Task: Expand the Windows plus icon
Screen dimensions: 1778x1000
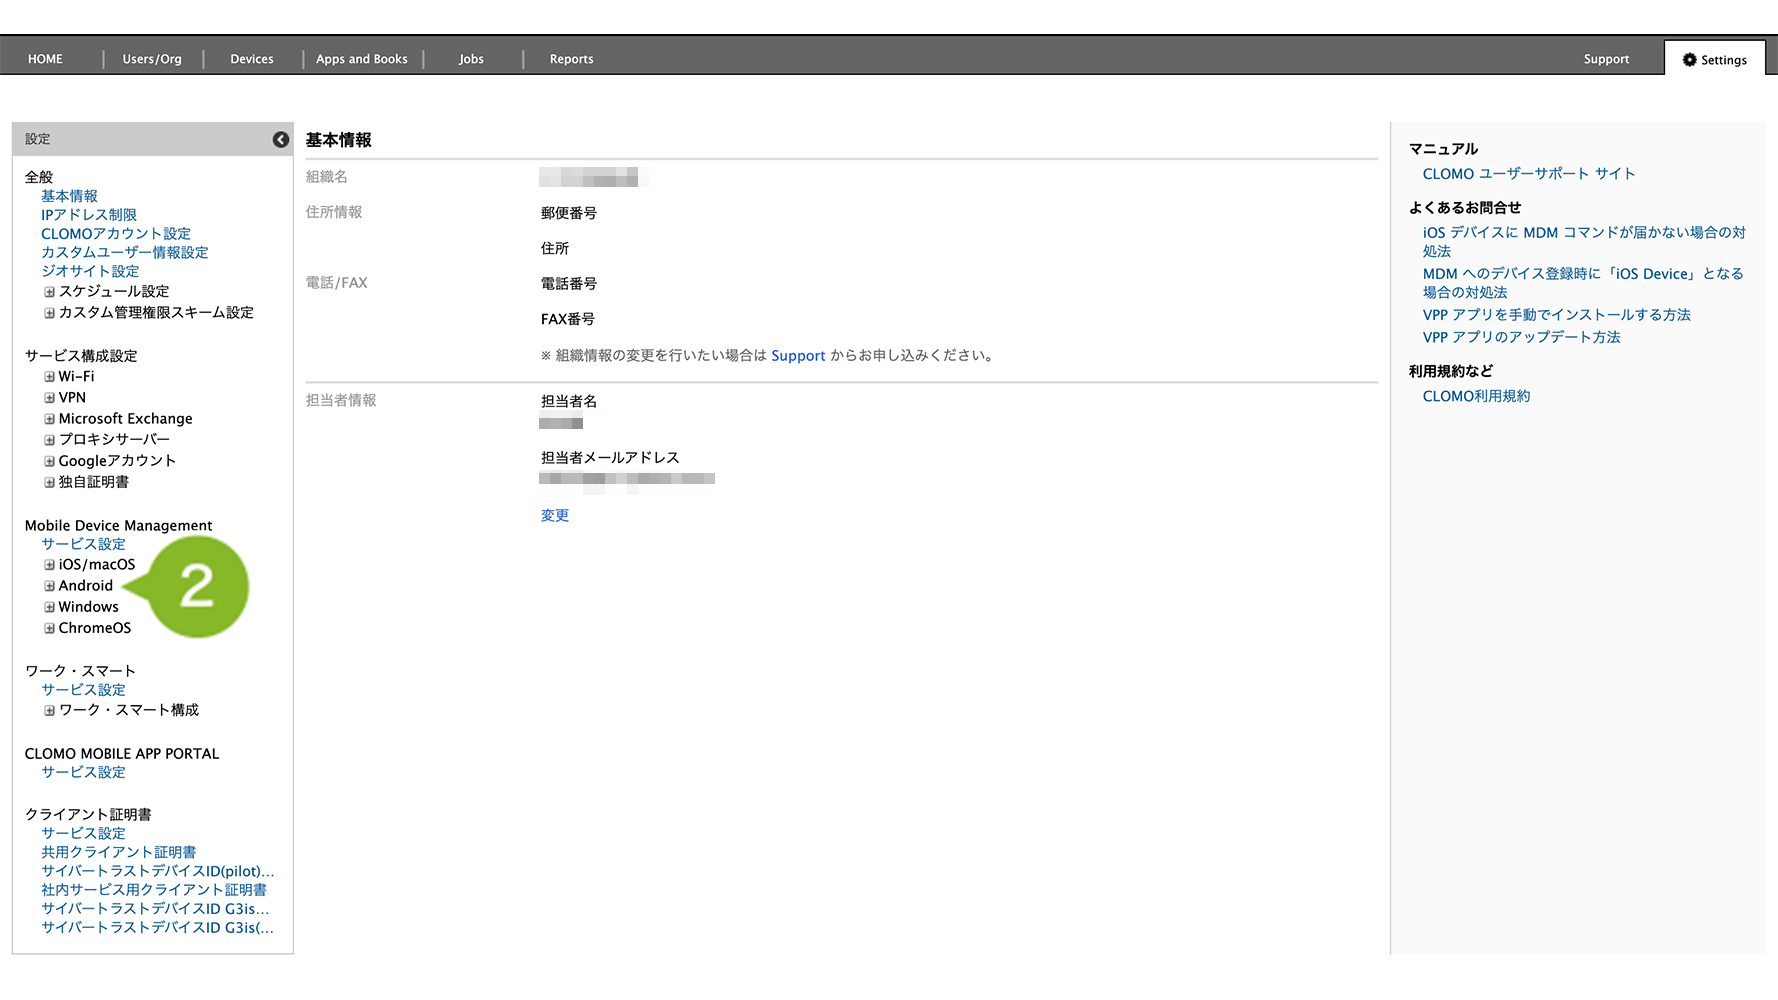Action: pos(49,607)
